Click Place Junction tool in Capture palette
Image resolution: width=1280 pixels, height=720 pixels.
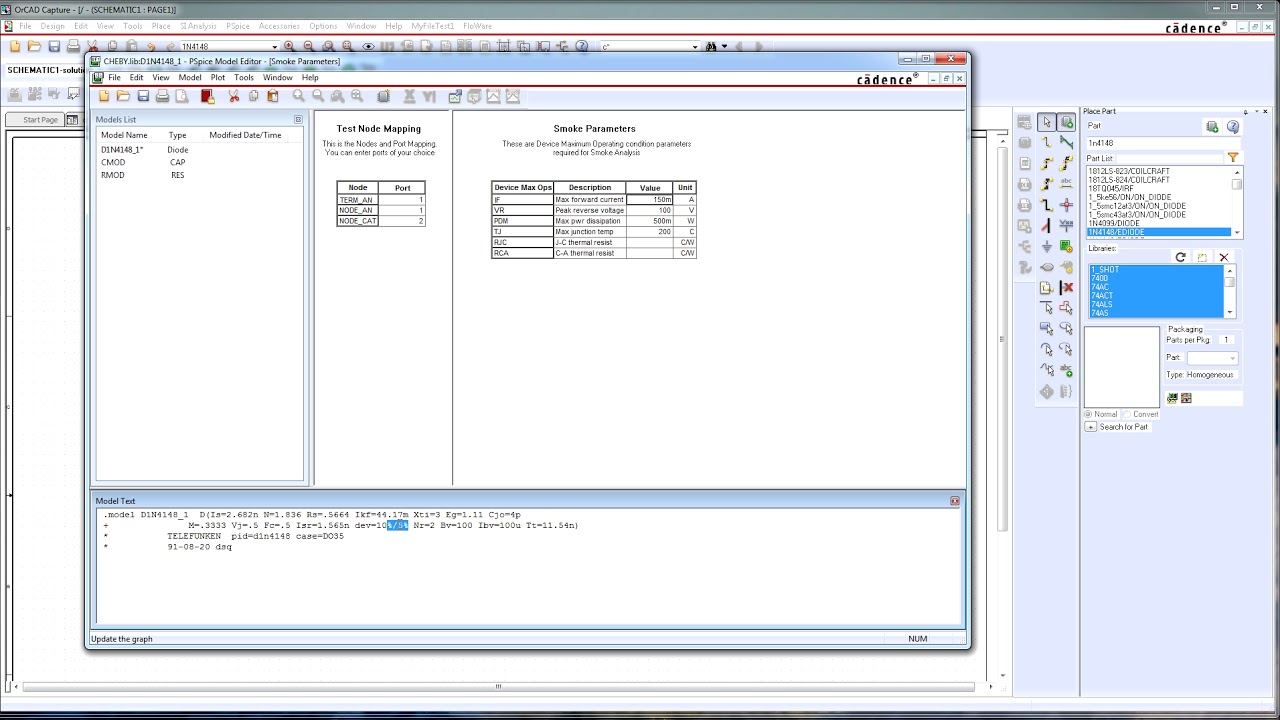(x=1066, y=205)
